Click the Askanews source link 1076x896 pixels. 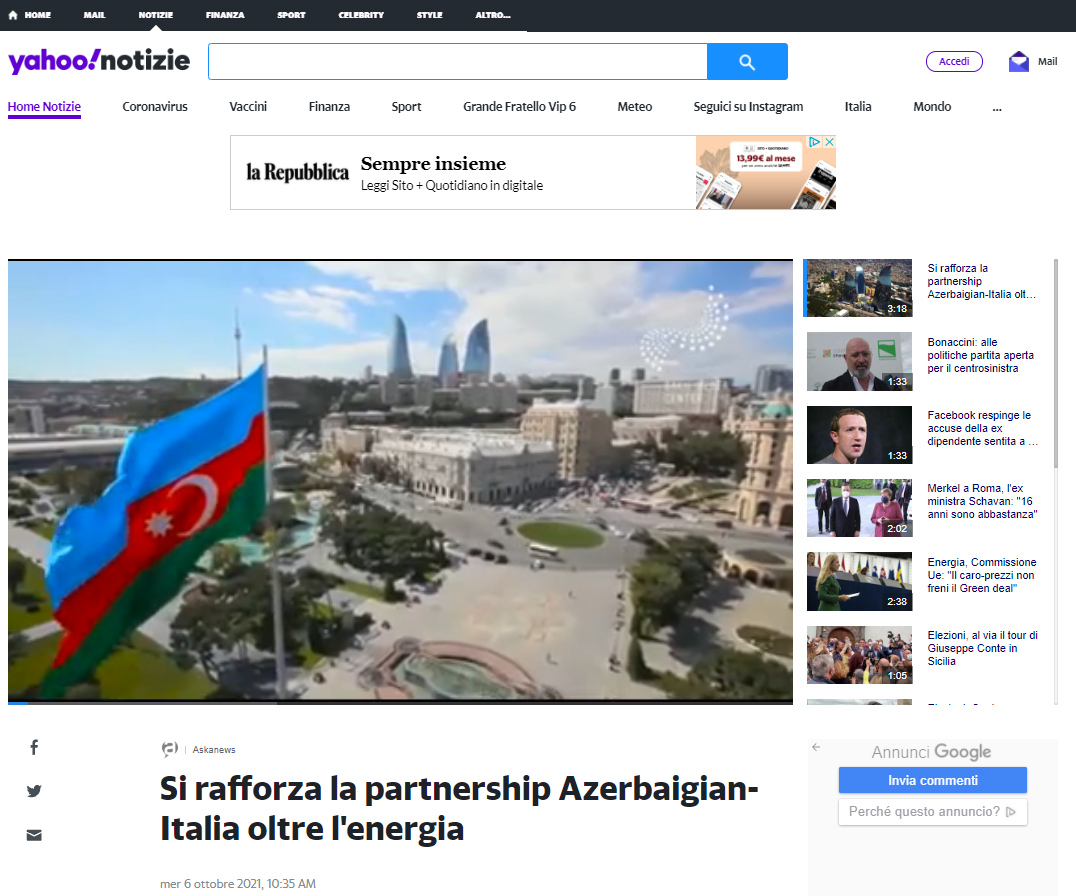(214, 750)
